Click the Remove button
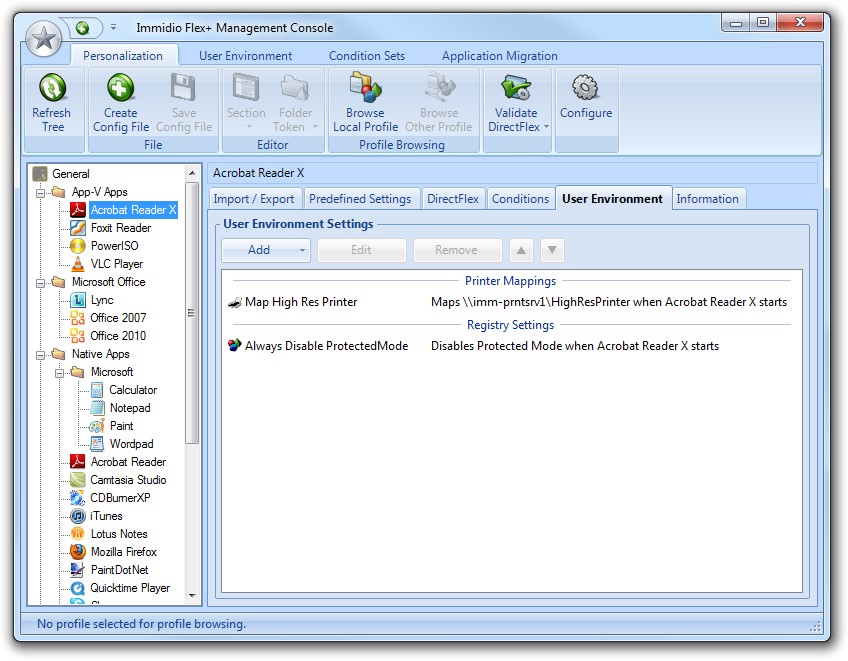Viewport: 848px width, 661px height. pyautogui.click(x=456, y=250)
